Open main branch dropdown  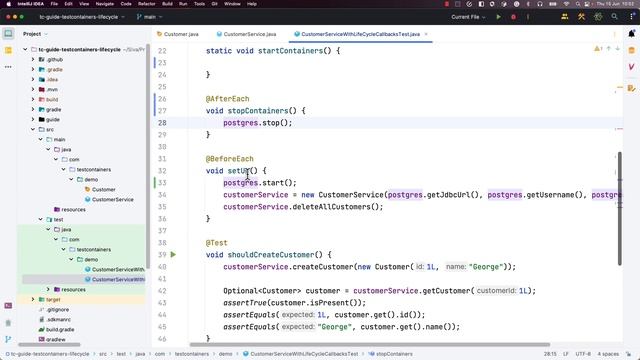(149, 17)
